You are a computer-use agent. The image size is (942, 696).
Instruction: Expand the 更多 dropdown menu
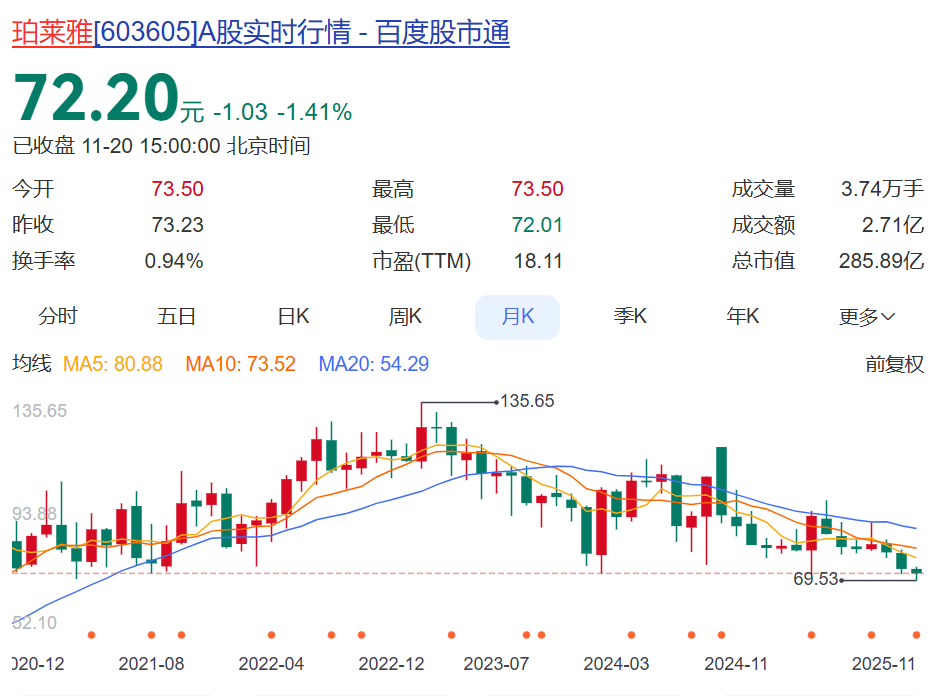pyautogui.click(x=866, y=317)
